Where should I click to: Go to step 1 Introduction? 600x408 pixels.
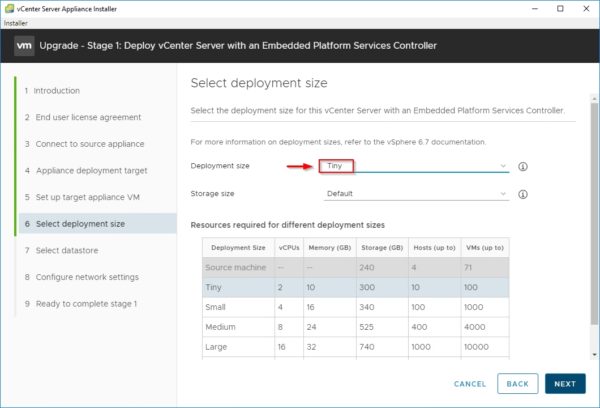[52, 91]
